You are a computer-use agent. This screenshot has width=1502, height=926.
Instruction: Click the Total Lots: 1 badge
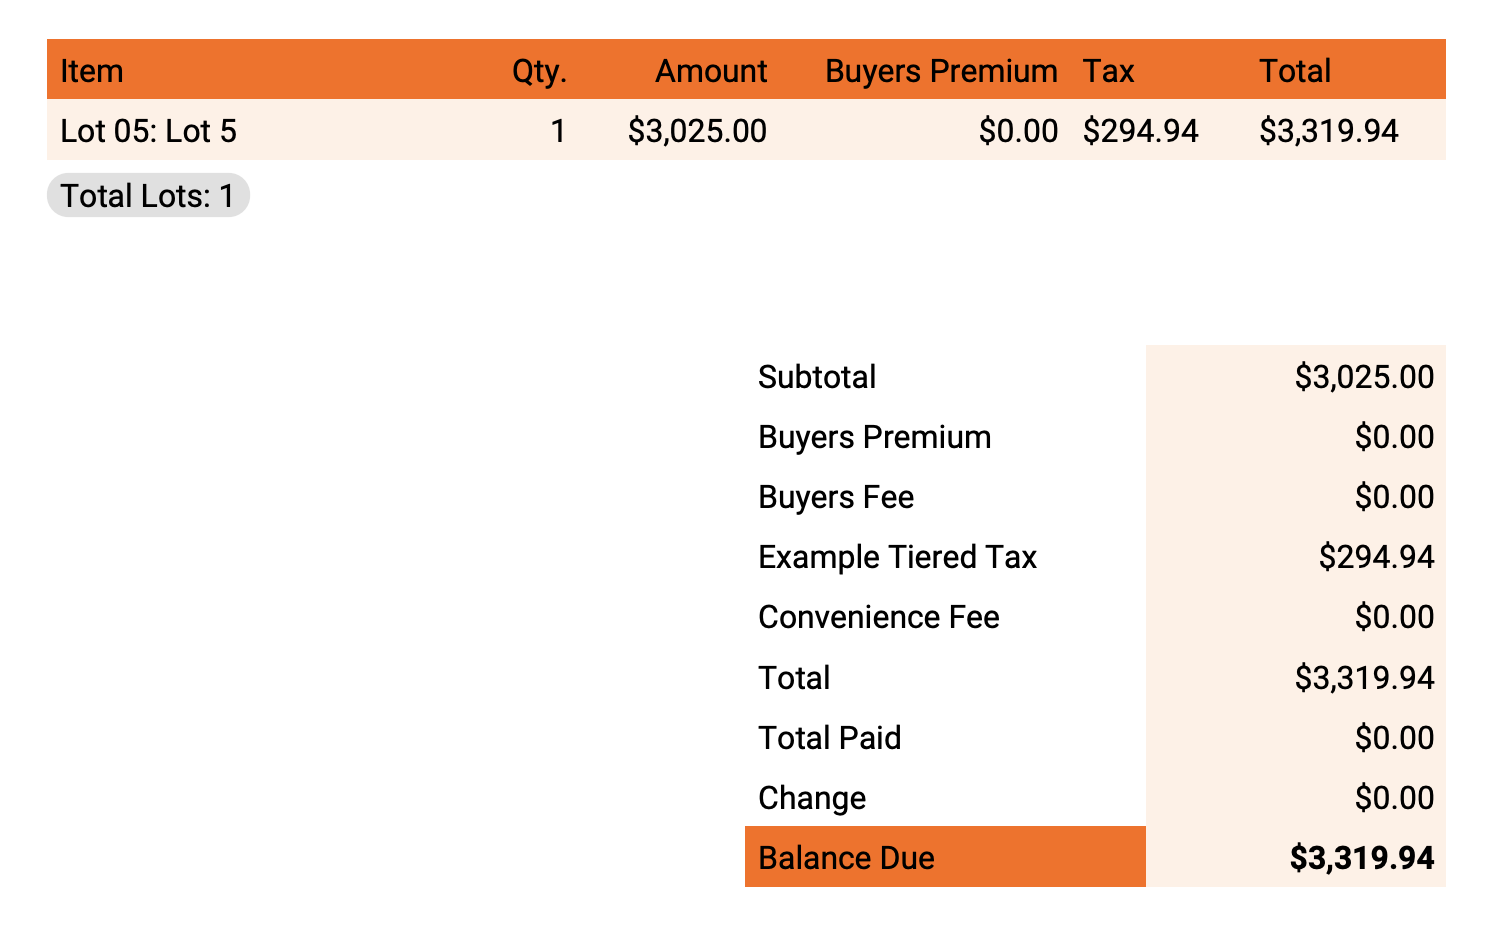(x=148, y=196)
